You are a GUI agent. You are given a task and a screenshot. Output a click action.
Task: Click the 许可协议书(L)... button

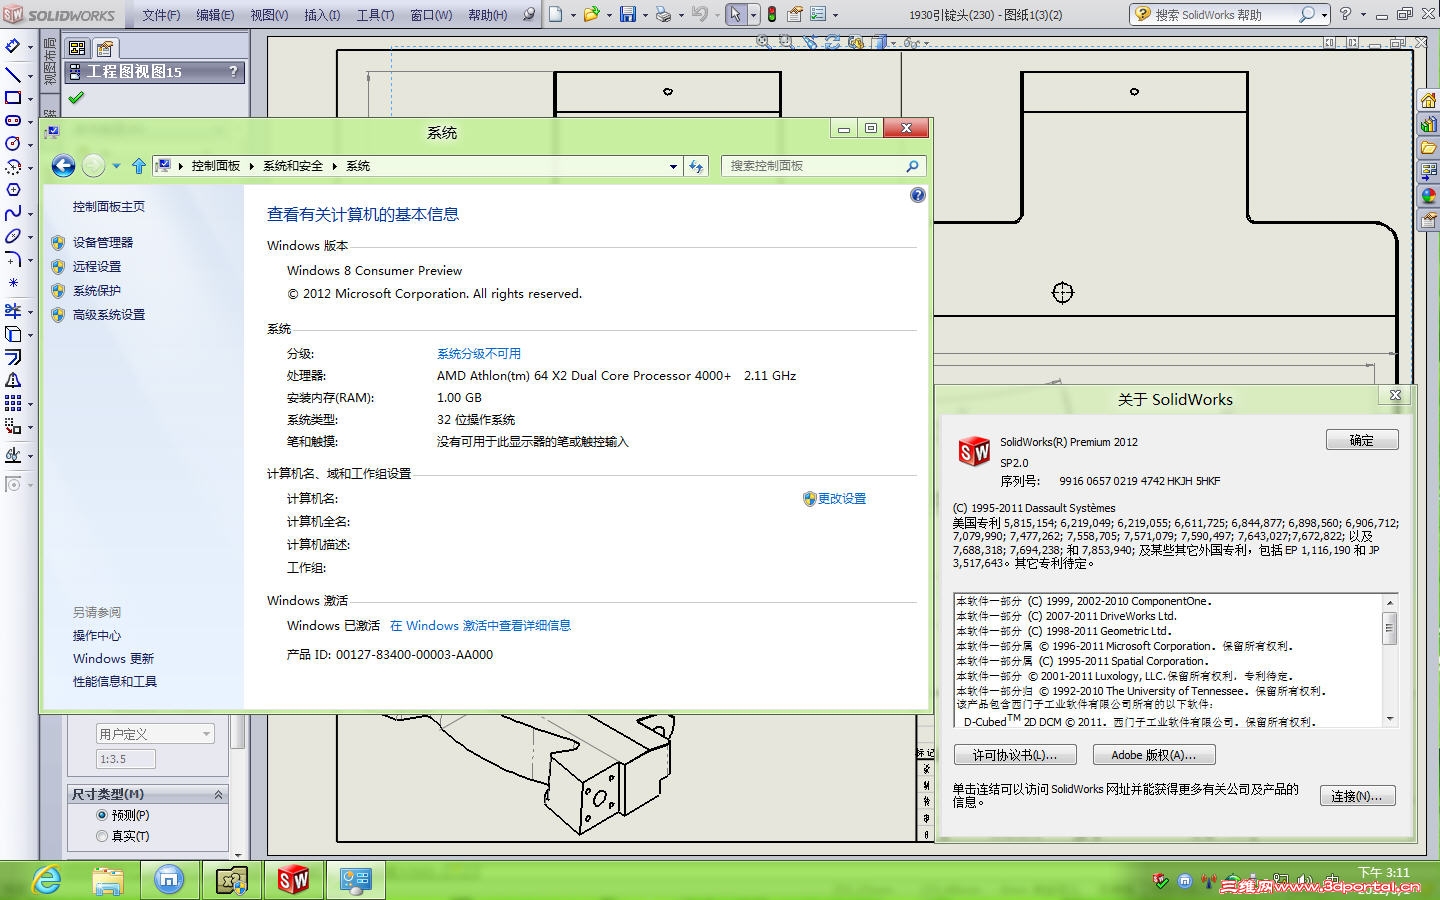tap(1015, 755)
